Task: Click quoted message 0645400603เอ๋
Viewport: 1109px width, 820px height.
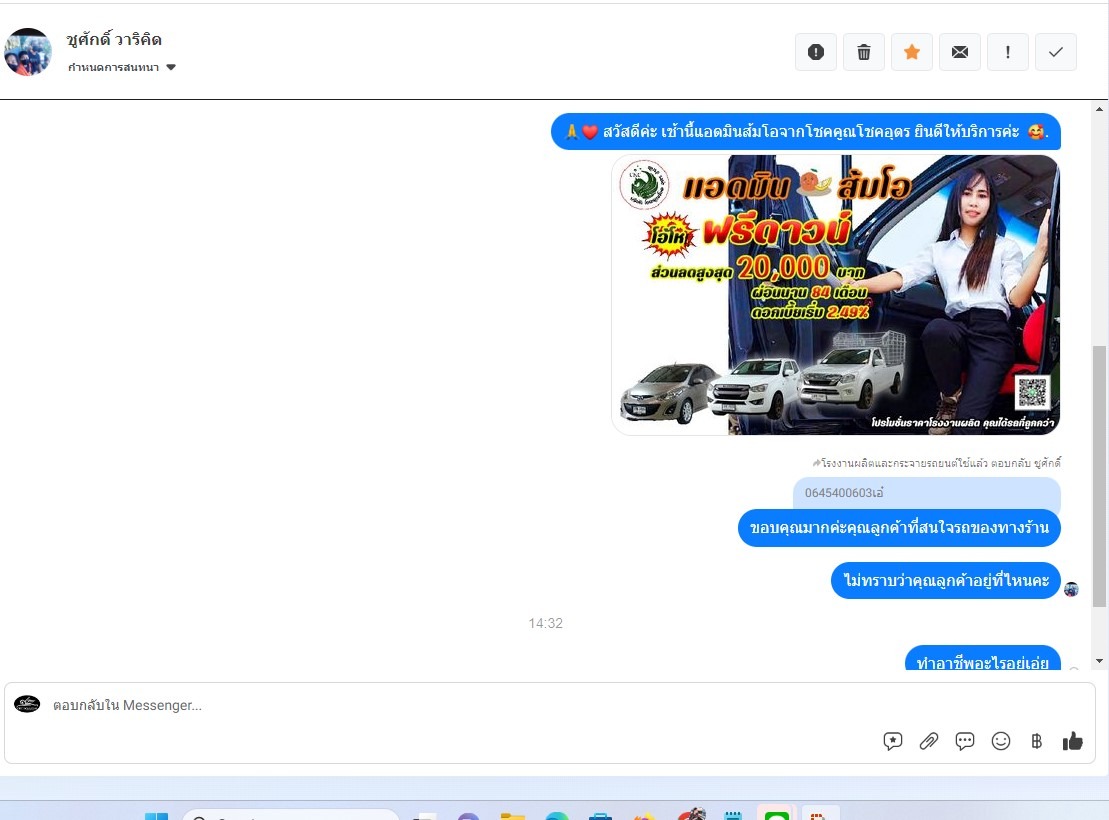Action: 927,493
